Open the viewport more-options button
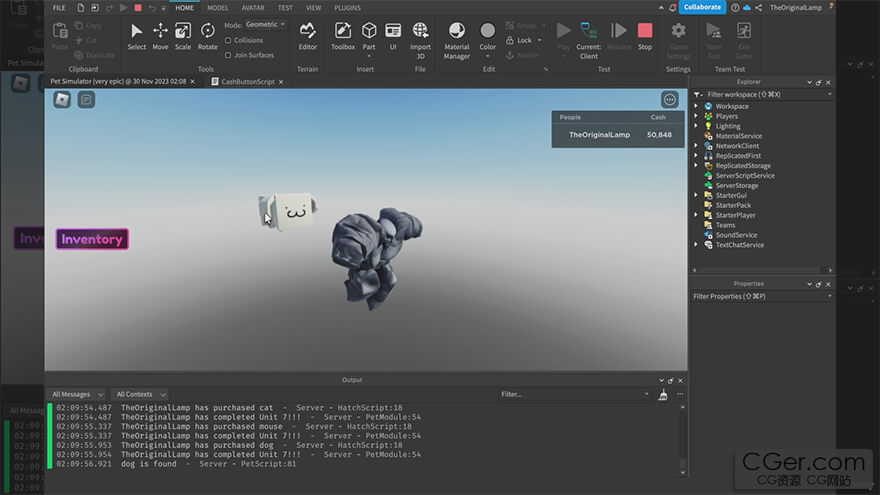 (670, 99)
